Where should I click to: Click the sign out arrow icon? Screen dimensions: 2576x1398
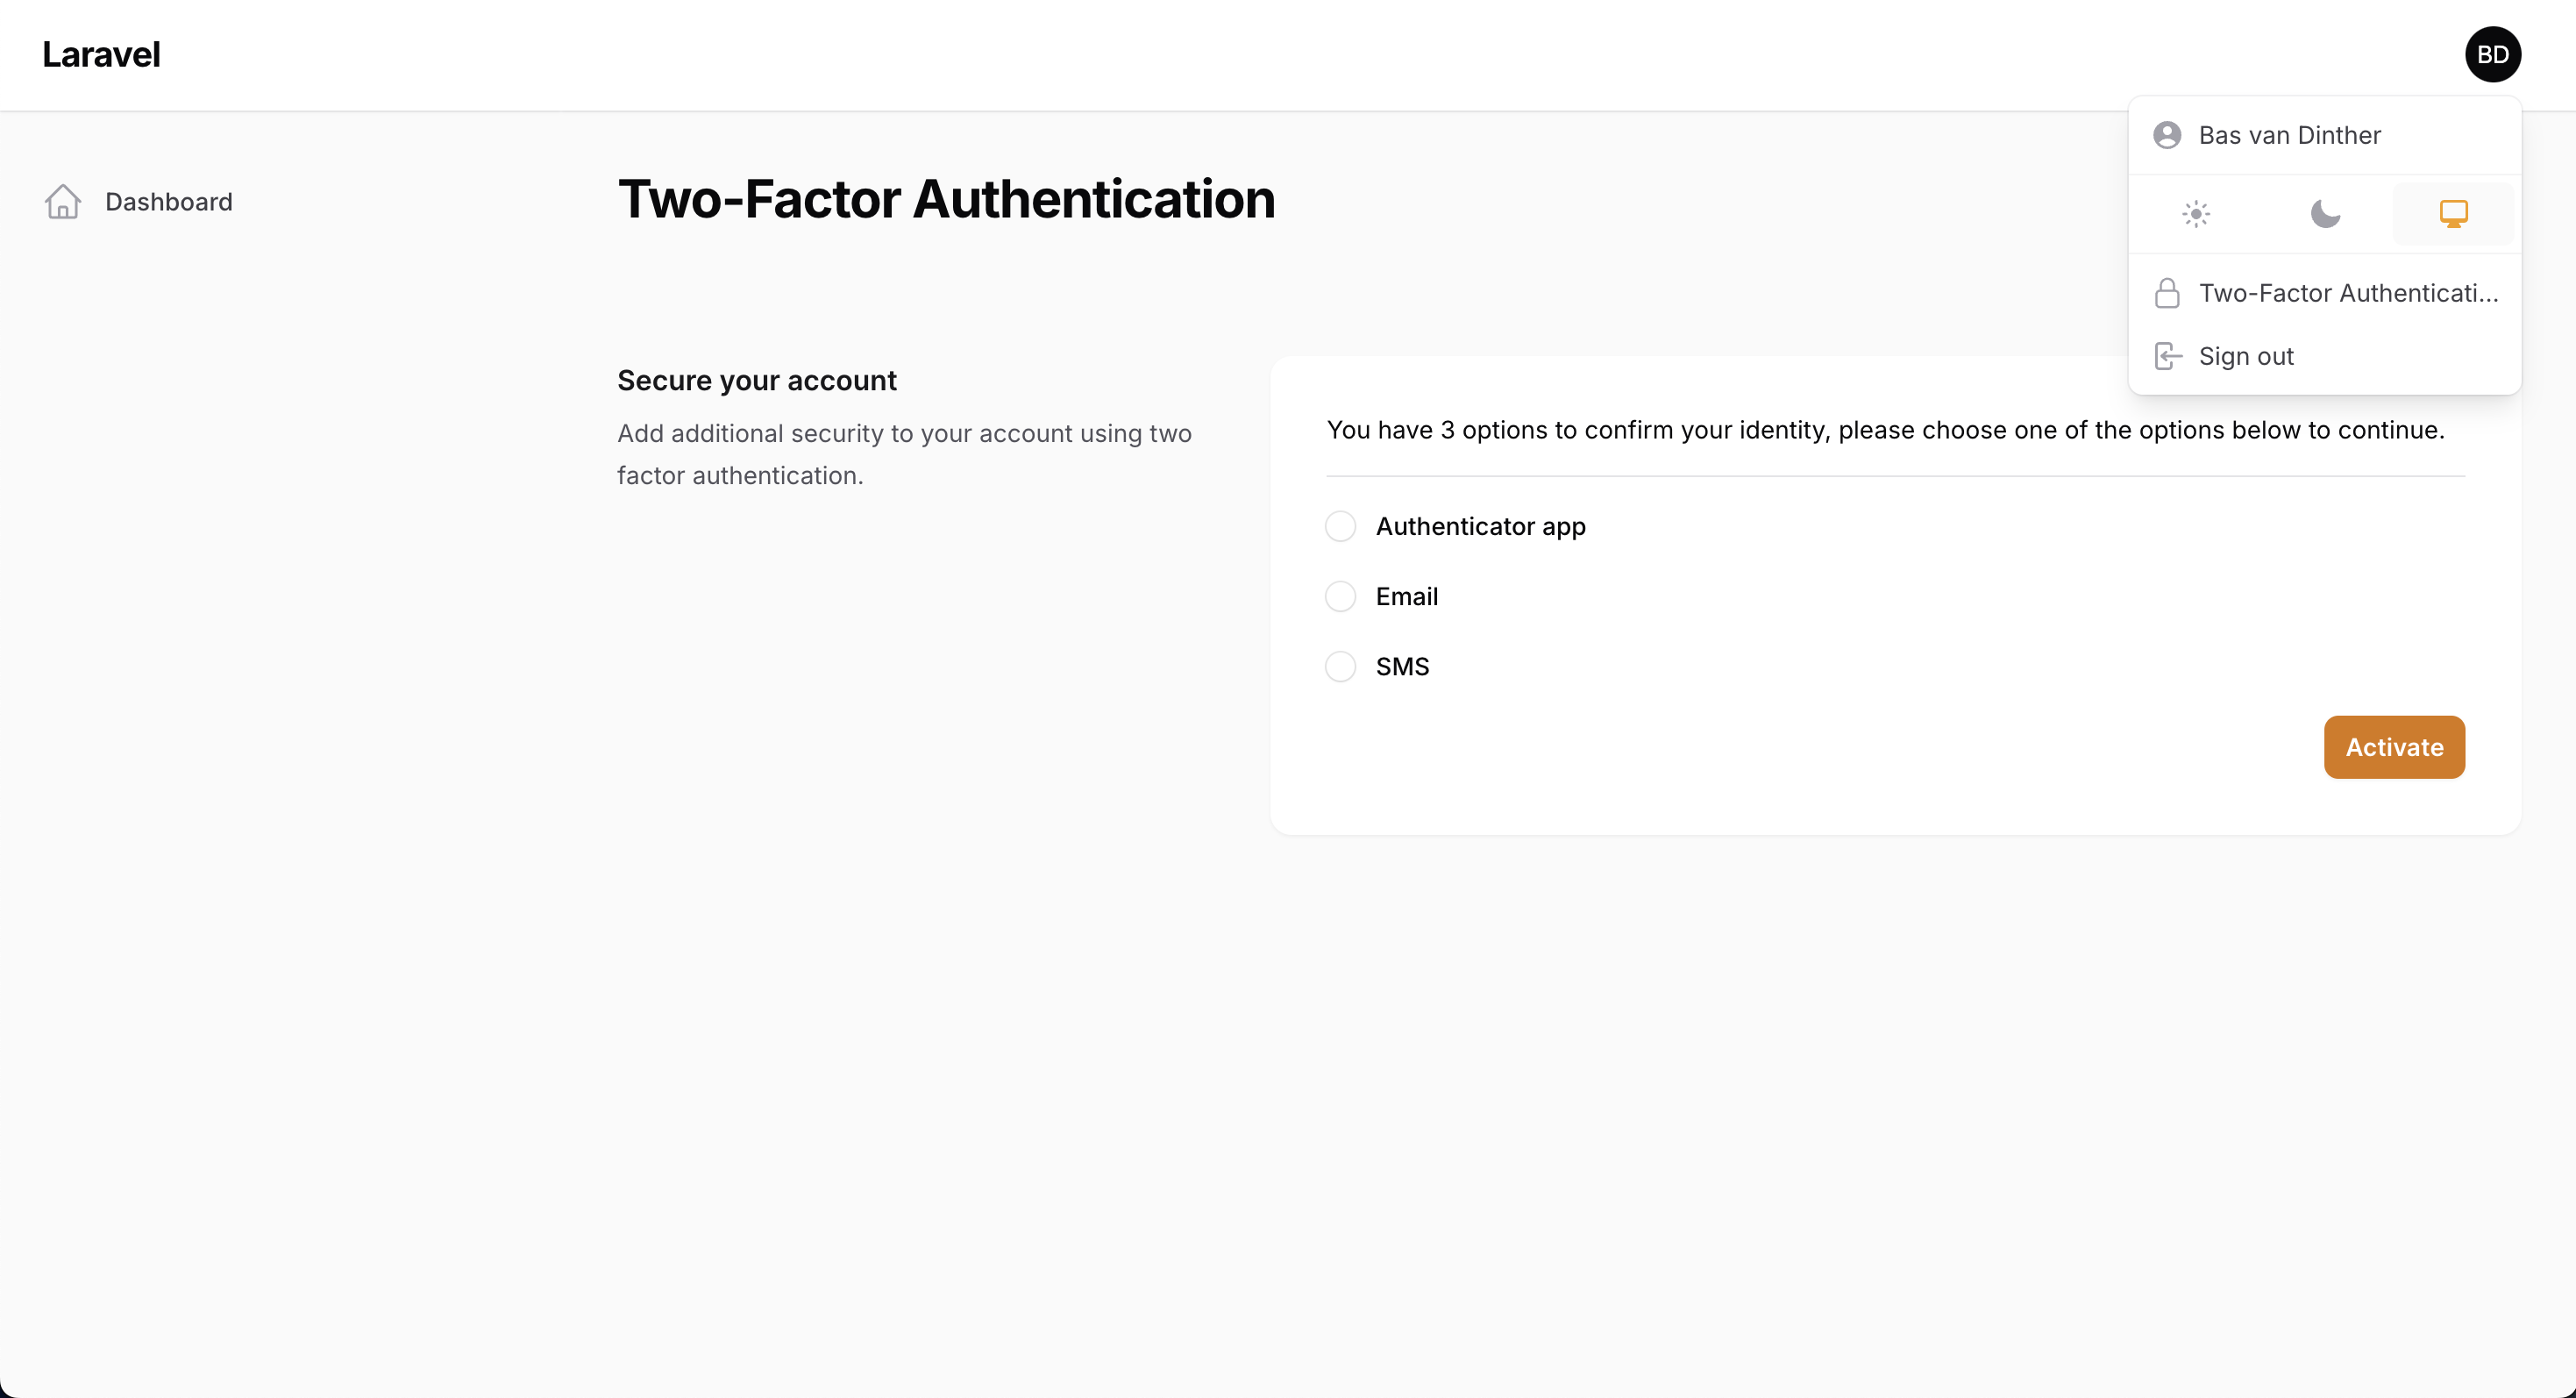point(2167,356)
